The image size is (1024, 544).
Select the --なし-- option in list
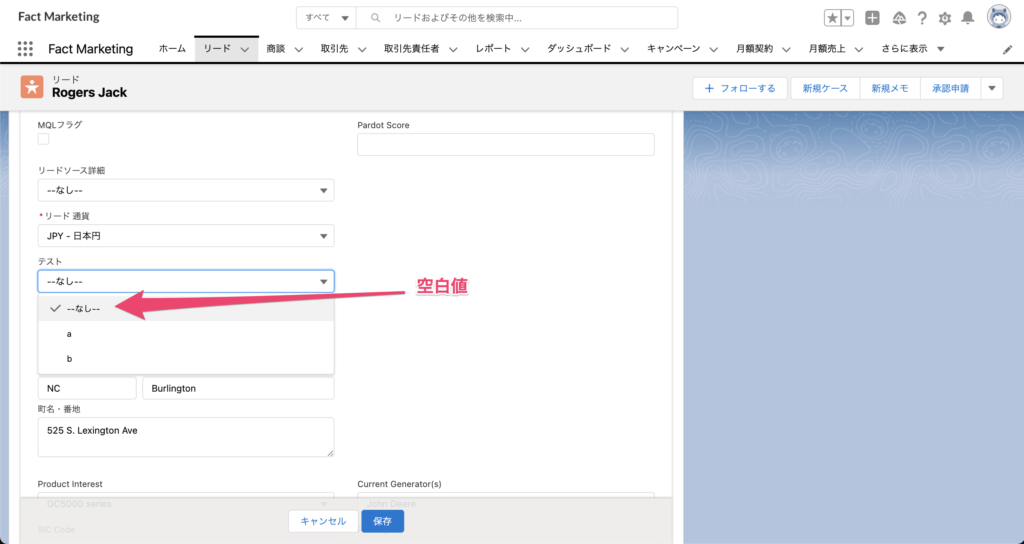click(186, 308)
